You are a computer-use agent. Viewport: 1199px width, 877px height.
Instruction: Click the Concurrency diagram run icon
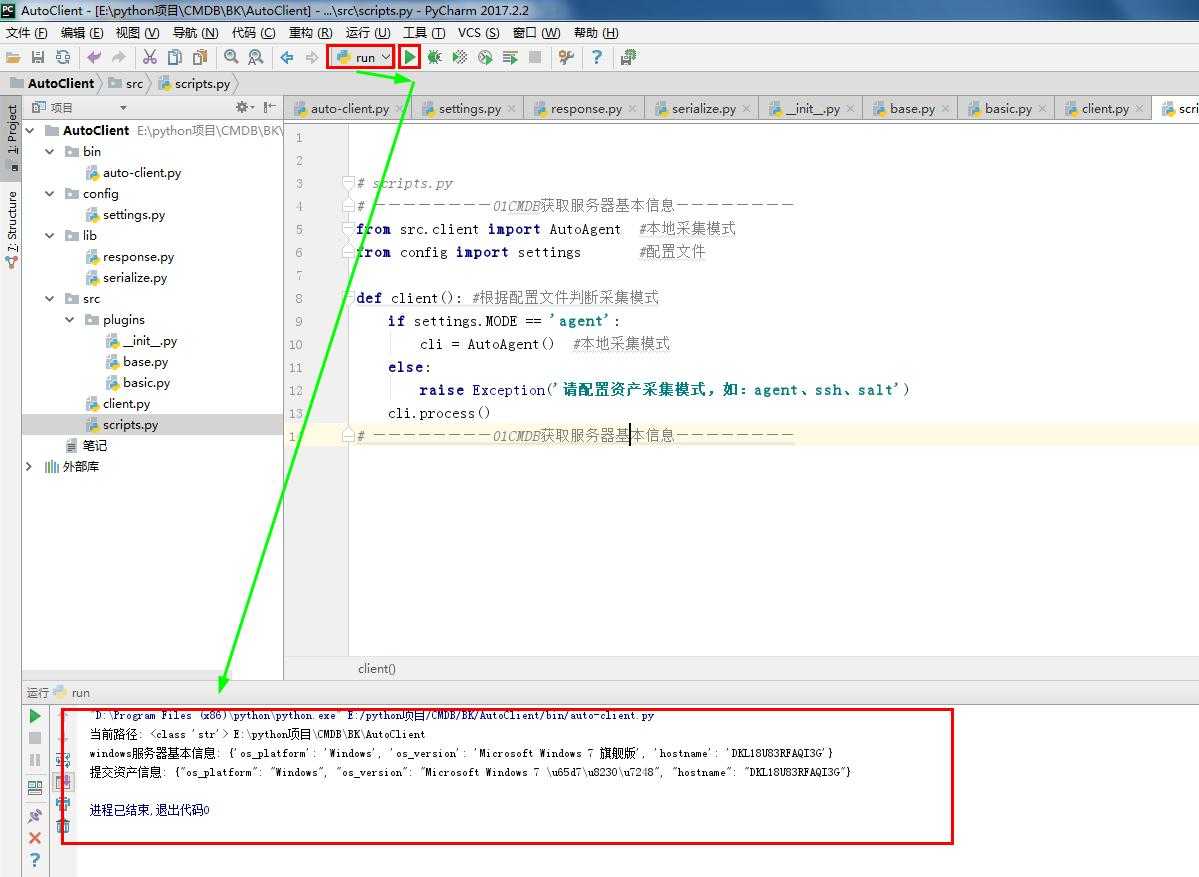[510, 57]
